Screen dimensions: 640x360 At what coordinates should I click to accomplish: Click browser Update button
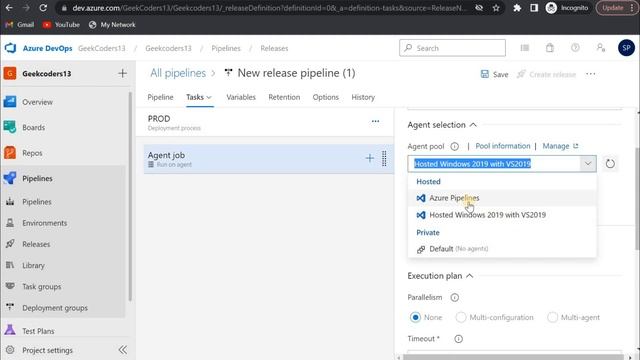pos(616,8)
